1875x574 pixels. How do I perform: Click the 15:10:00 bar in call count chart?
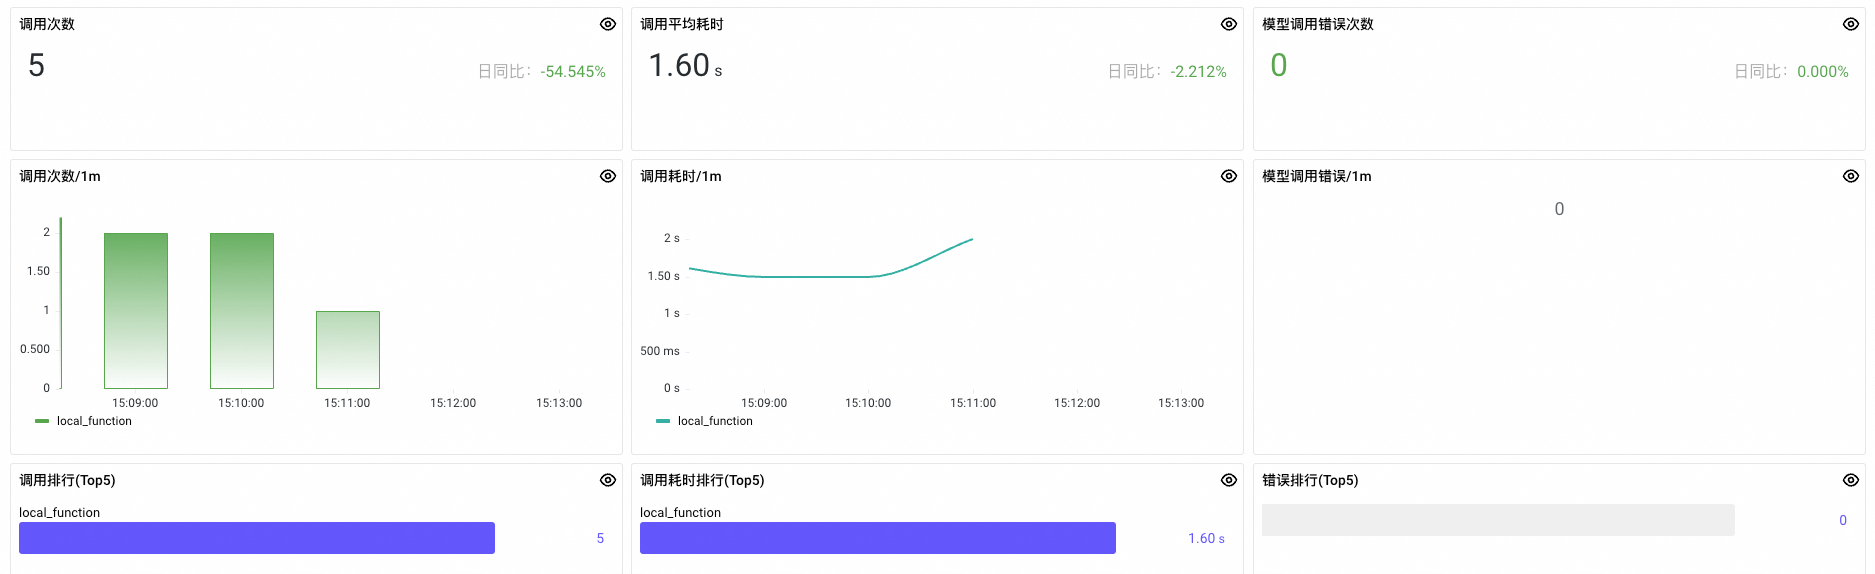pyautogui.click(x=242, y=311)
